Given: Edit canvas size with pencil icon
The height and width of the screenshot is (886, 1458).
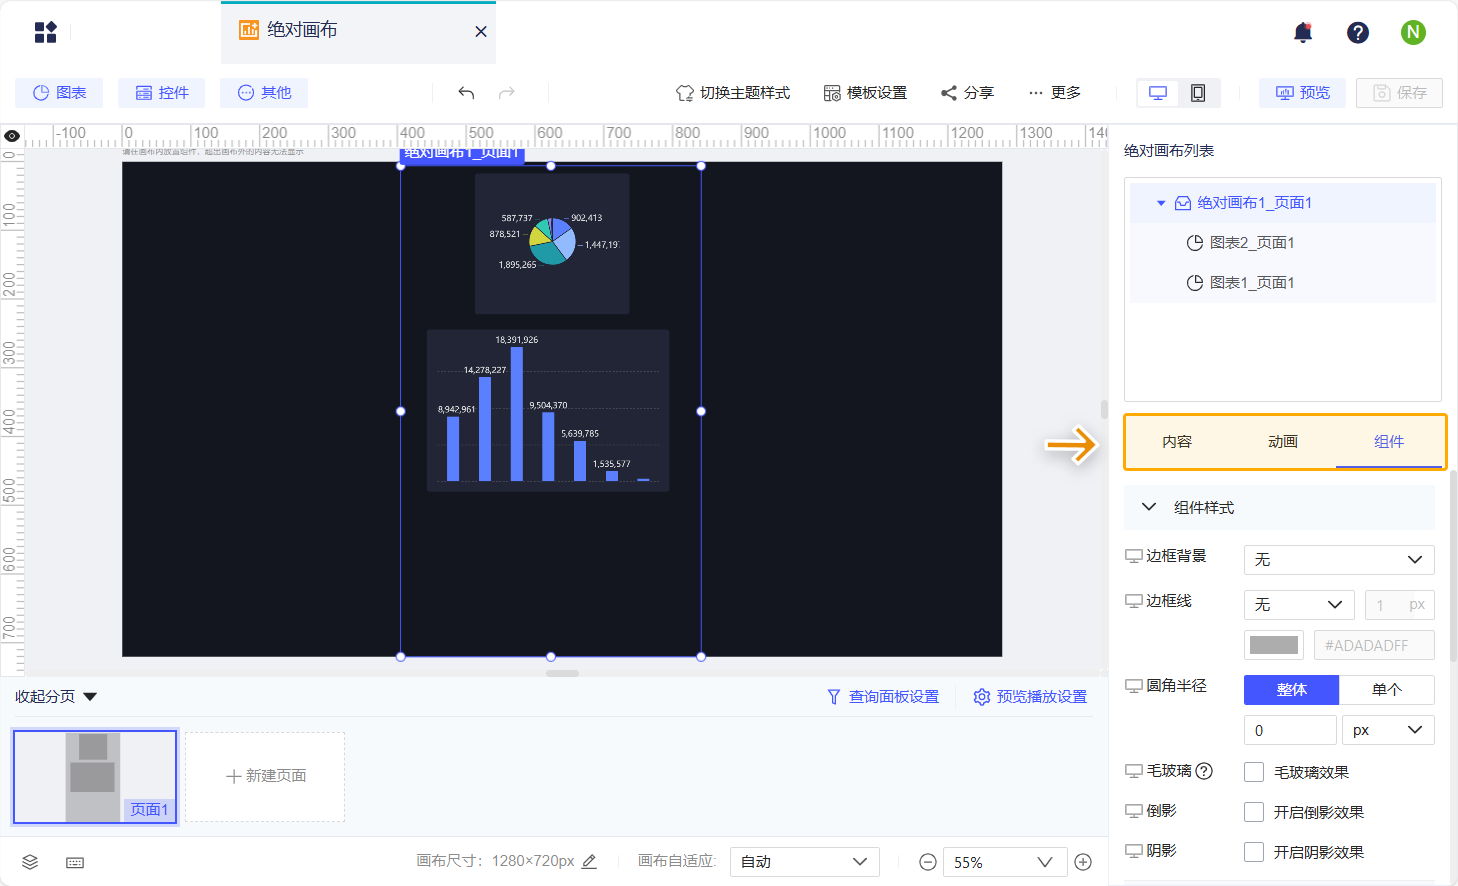Looking at the screenshot, I should [x=589, y=861].
